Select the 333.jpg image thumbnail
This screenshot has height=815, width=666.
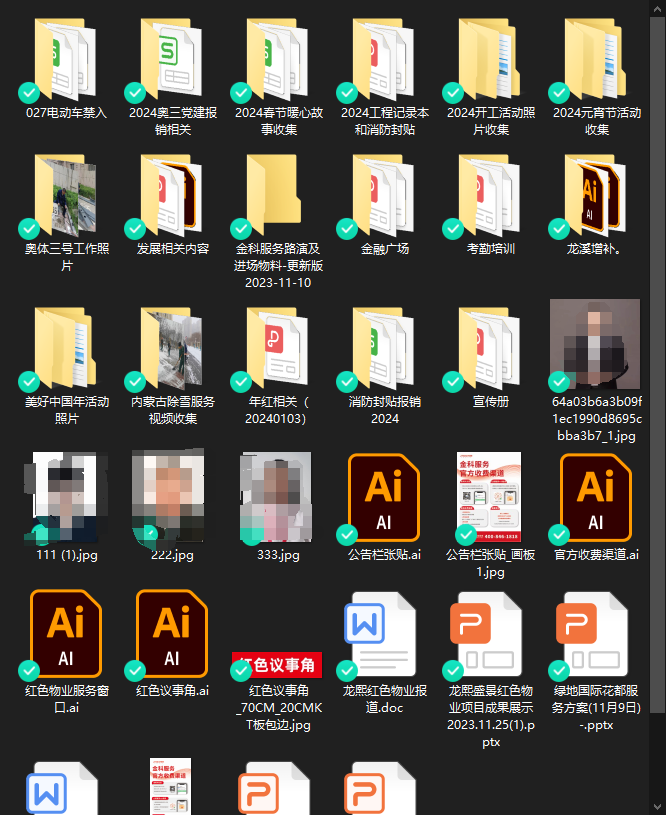[x=278, y=495]
